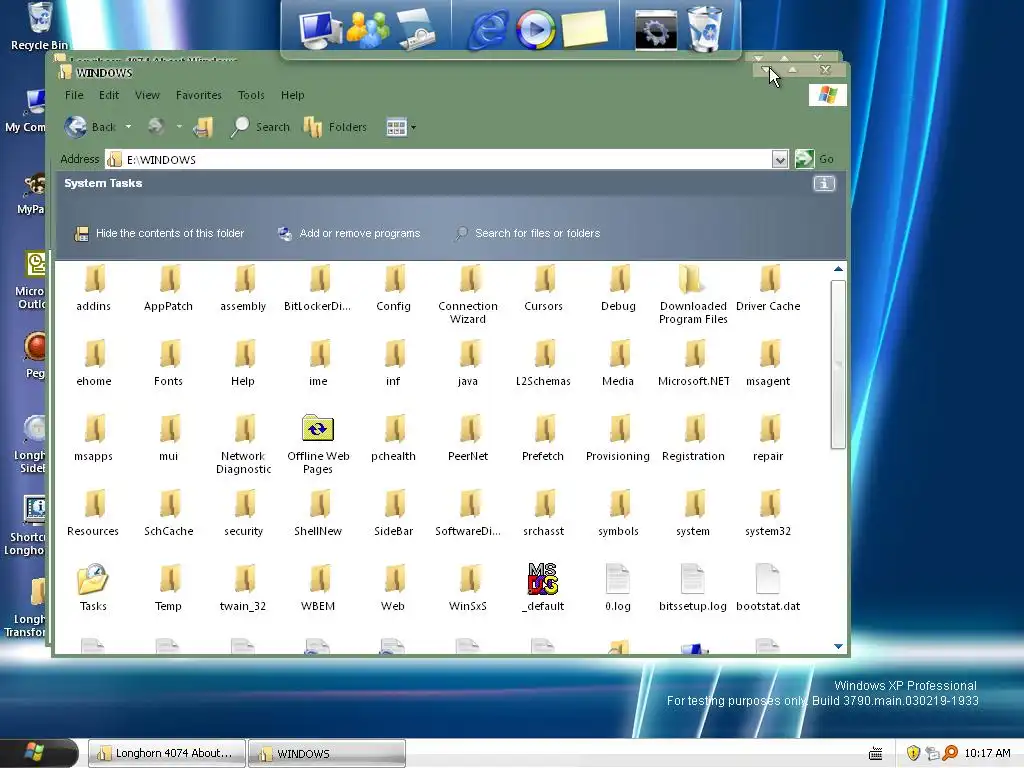Screen dimensions: 1024x768
Task: Click the security shield tray icon
Action: pos(913,753)
